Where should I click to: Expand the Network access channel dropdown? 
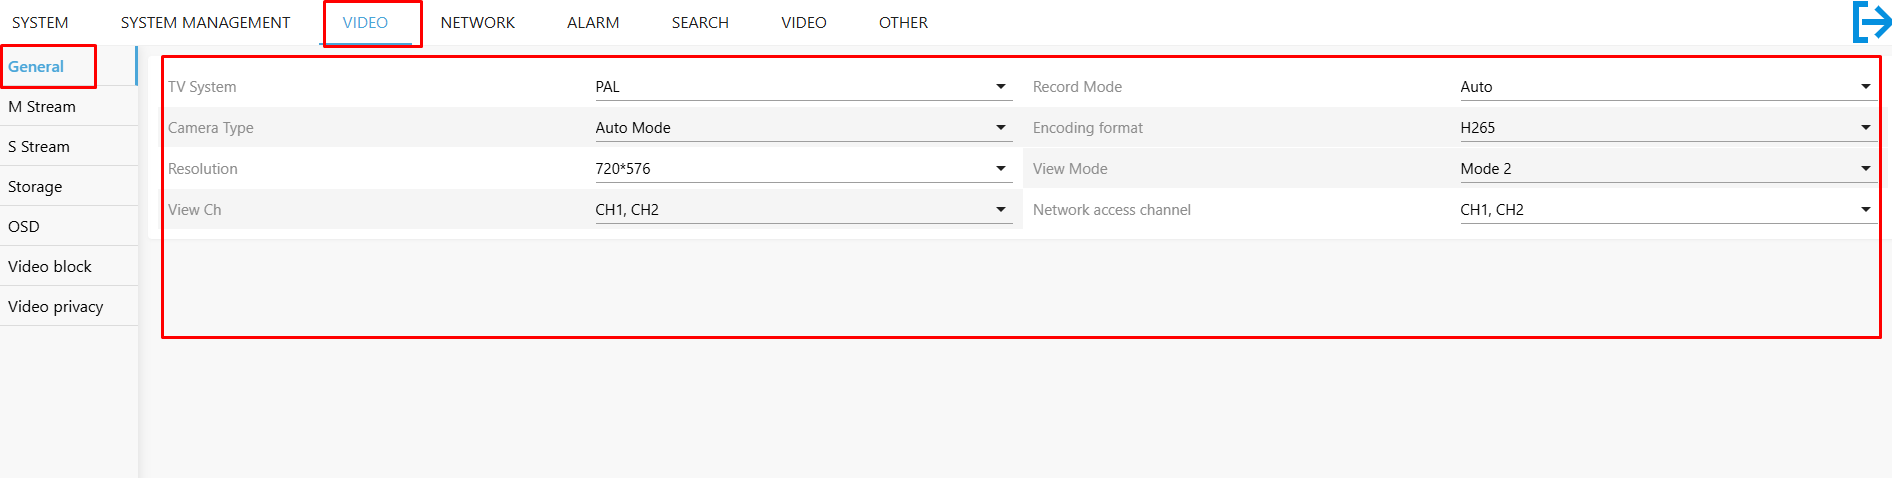click(x=1668, y=210)
